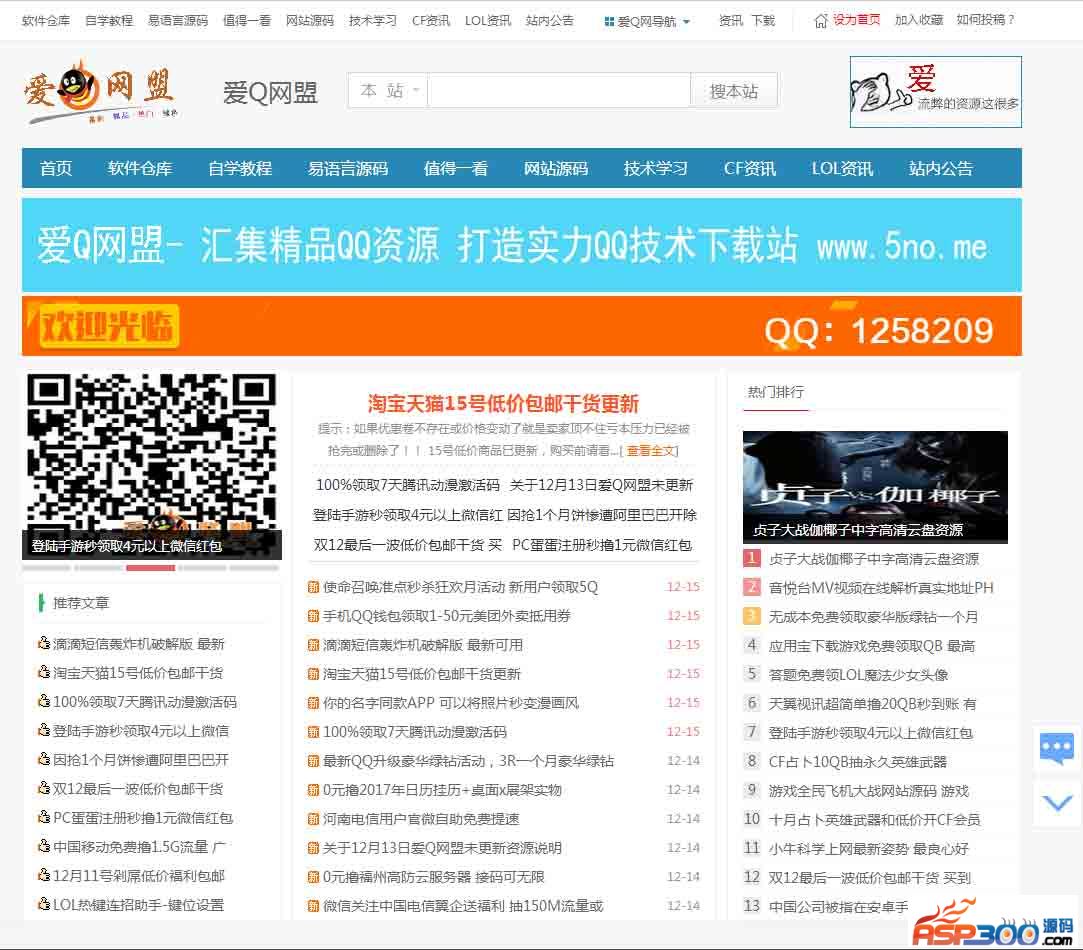The height and width of the screenshot is (950, 1083).
Task: Click 加入收藏 link in top bar
Action: pyautogui.click(x=919, y=20)
